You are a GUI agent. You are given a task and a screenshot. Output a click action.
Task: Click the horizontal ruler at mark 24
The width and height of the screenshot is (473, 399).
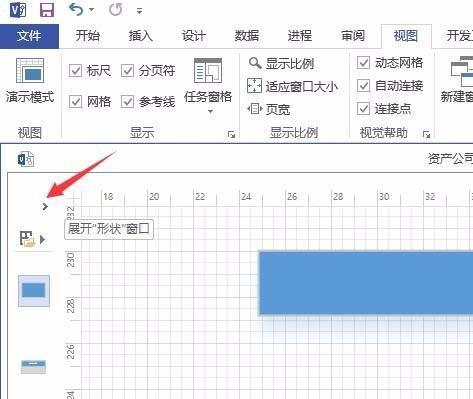(246, 196)
